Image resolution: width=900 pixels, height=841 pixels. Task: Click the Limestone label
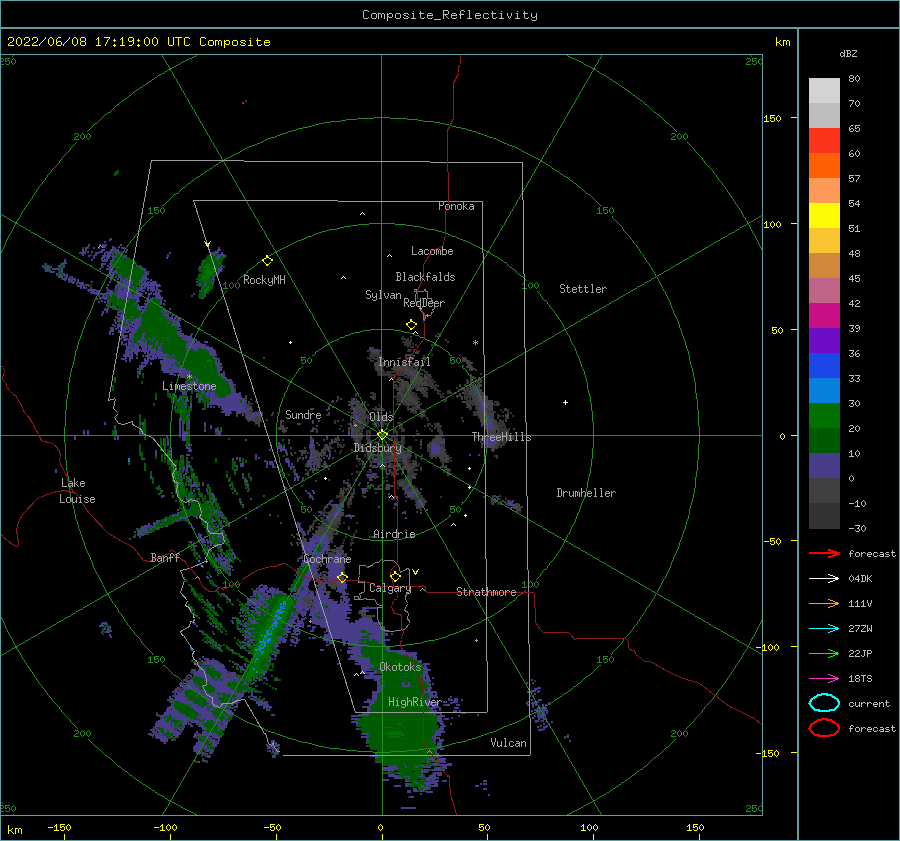189,386
